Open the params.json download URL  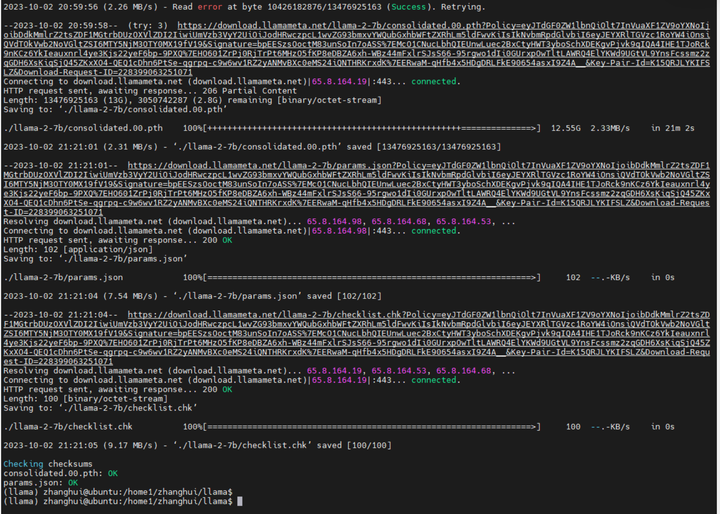356,189
